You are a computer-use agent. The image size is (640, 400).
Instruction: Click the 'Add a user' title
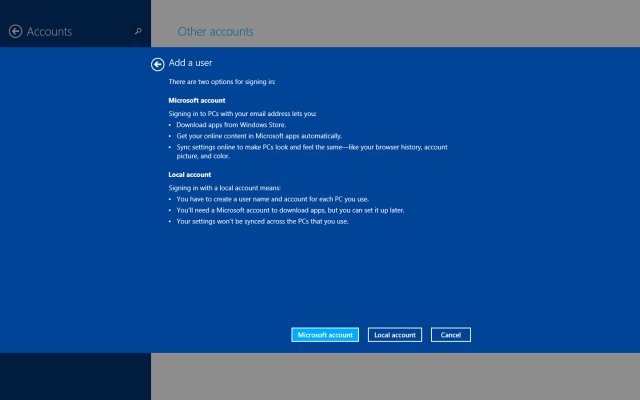[191, 63]
